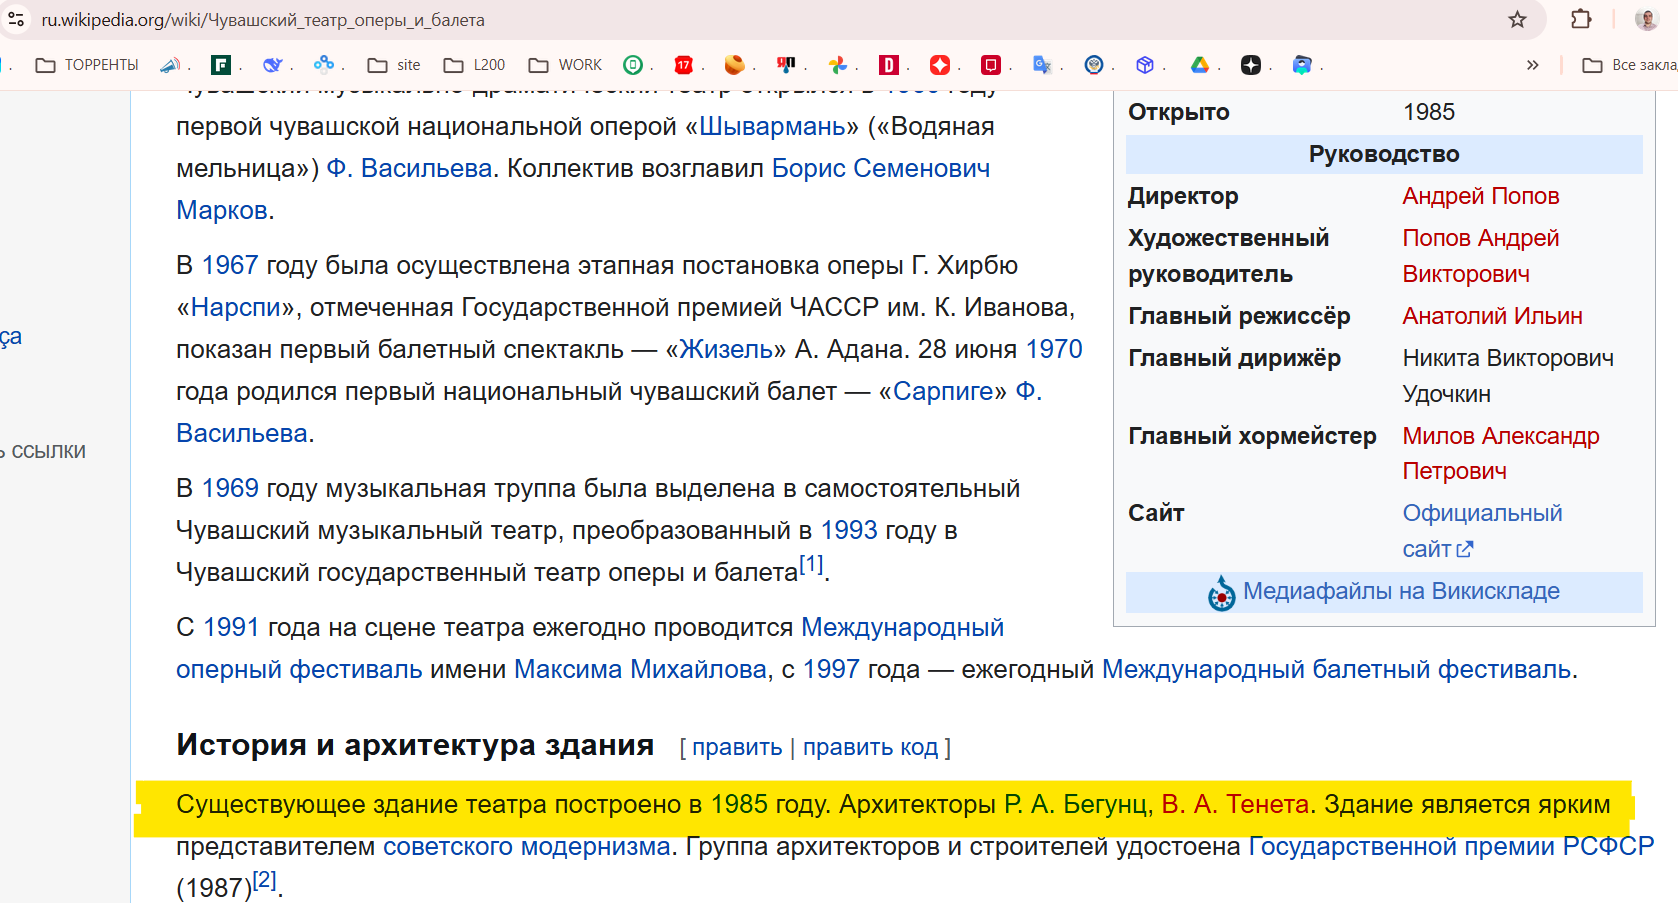Open the orange ball bookmark icon
Image resolution: width=1678 pixels, height=903 pixels.
coord(735,65)
